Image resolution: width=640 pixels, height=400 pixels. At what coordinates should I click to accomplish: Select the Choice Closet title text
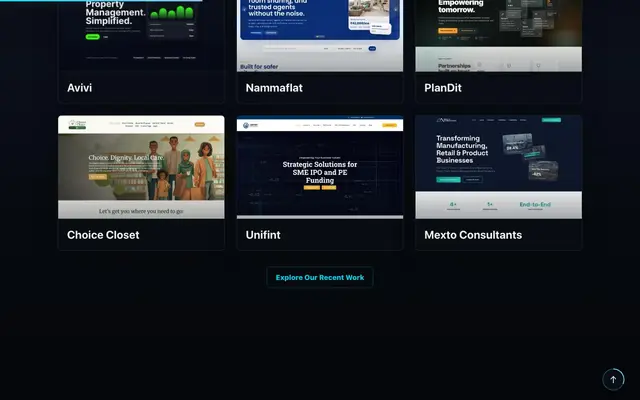[x=103, y=235]
